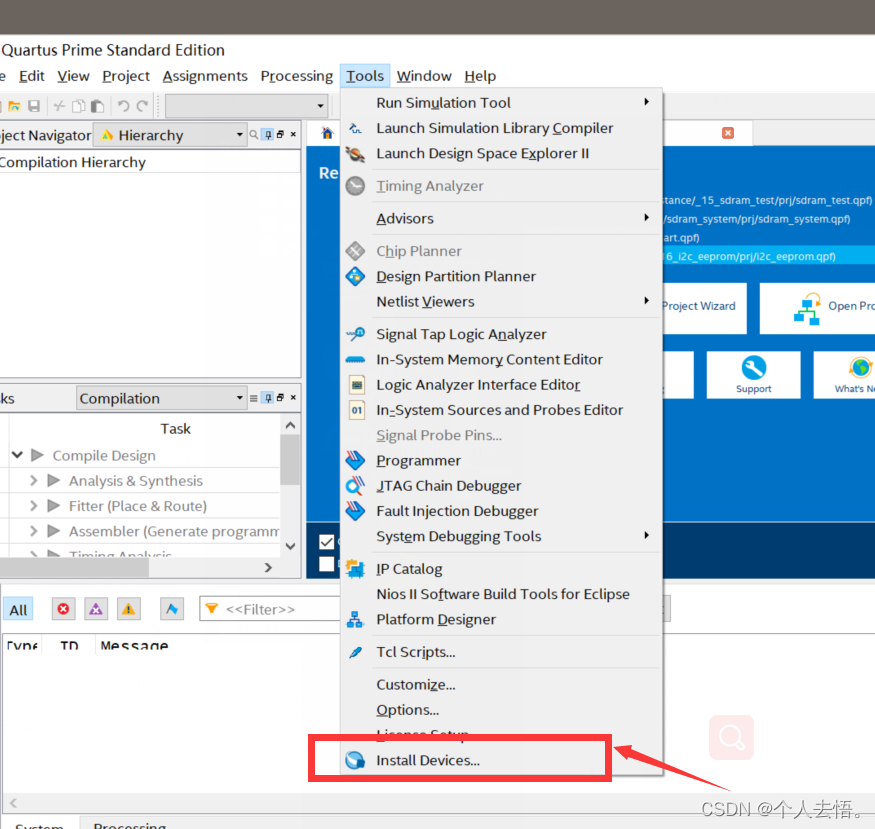Open the Compilation dropdown in Tasks panel
This screenshot has height=829, width=875.
[x=162, y=398]
